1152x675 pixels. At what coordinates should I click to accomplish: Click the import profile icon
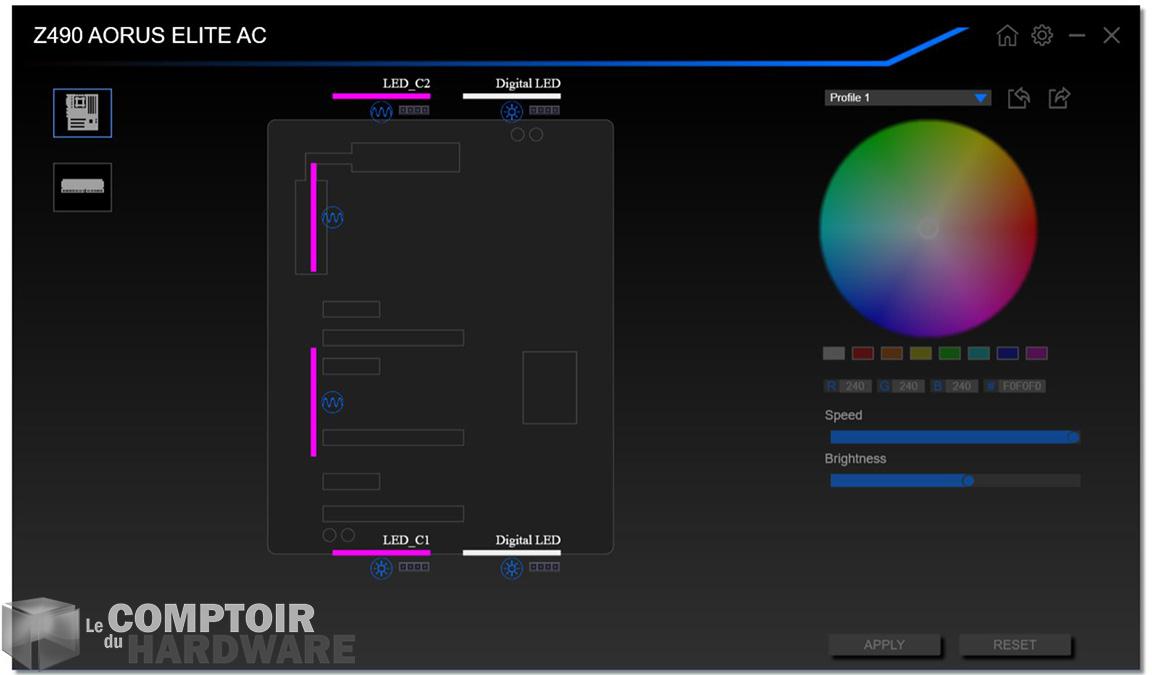click(1019, 98)
